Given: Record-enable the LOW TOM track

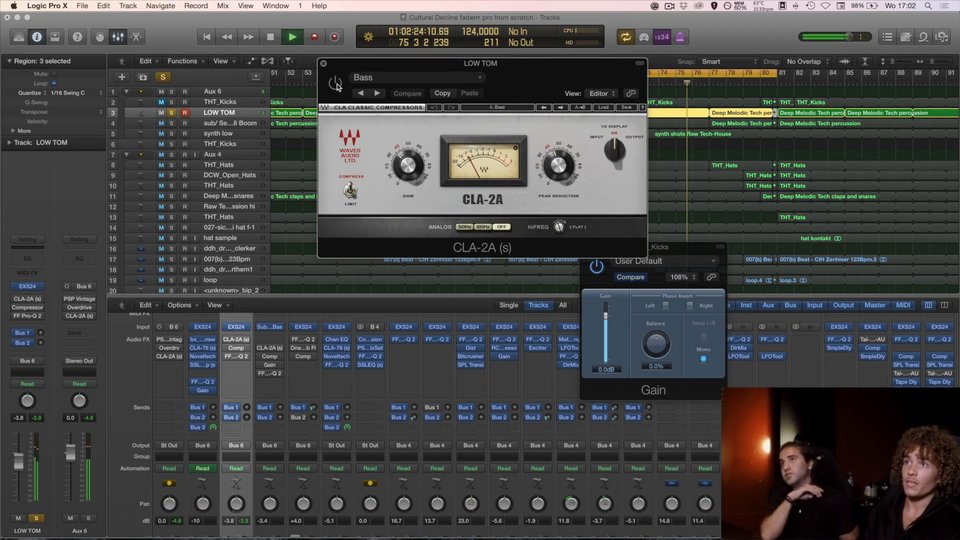Looking at the screenshot, I should [x=184, y=113].
